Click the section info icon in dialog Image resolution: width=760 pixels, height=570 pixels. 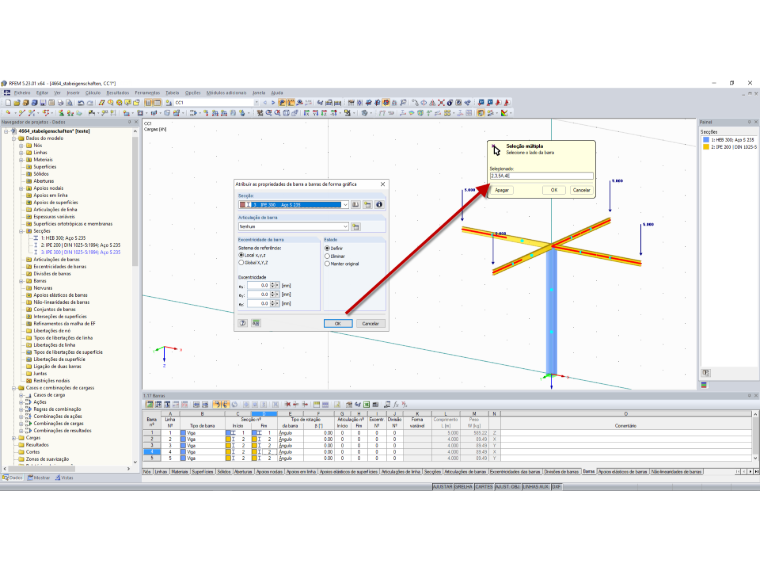coord(379,205)
